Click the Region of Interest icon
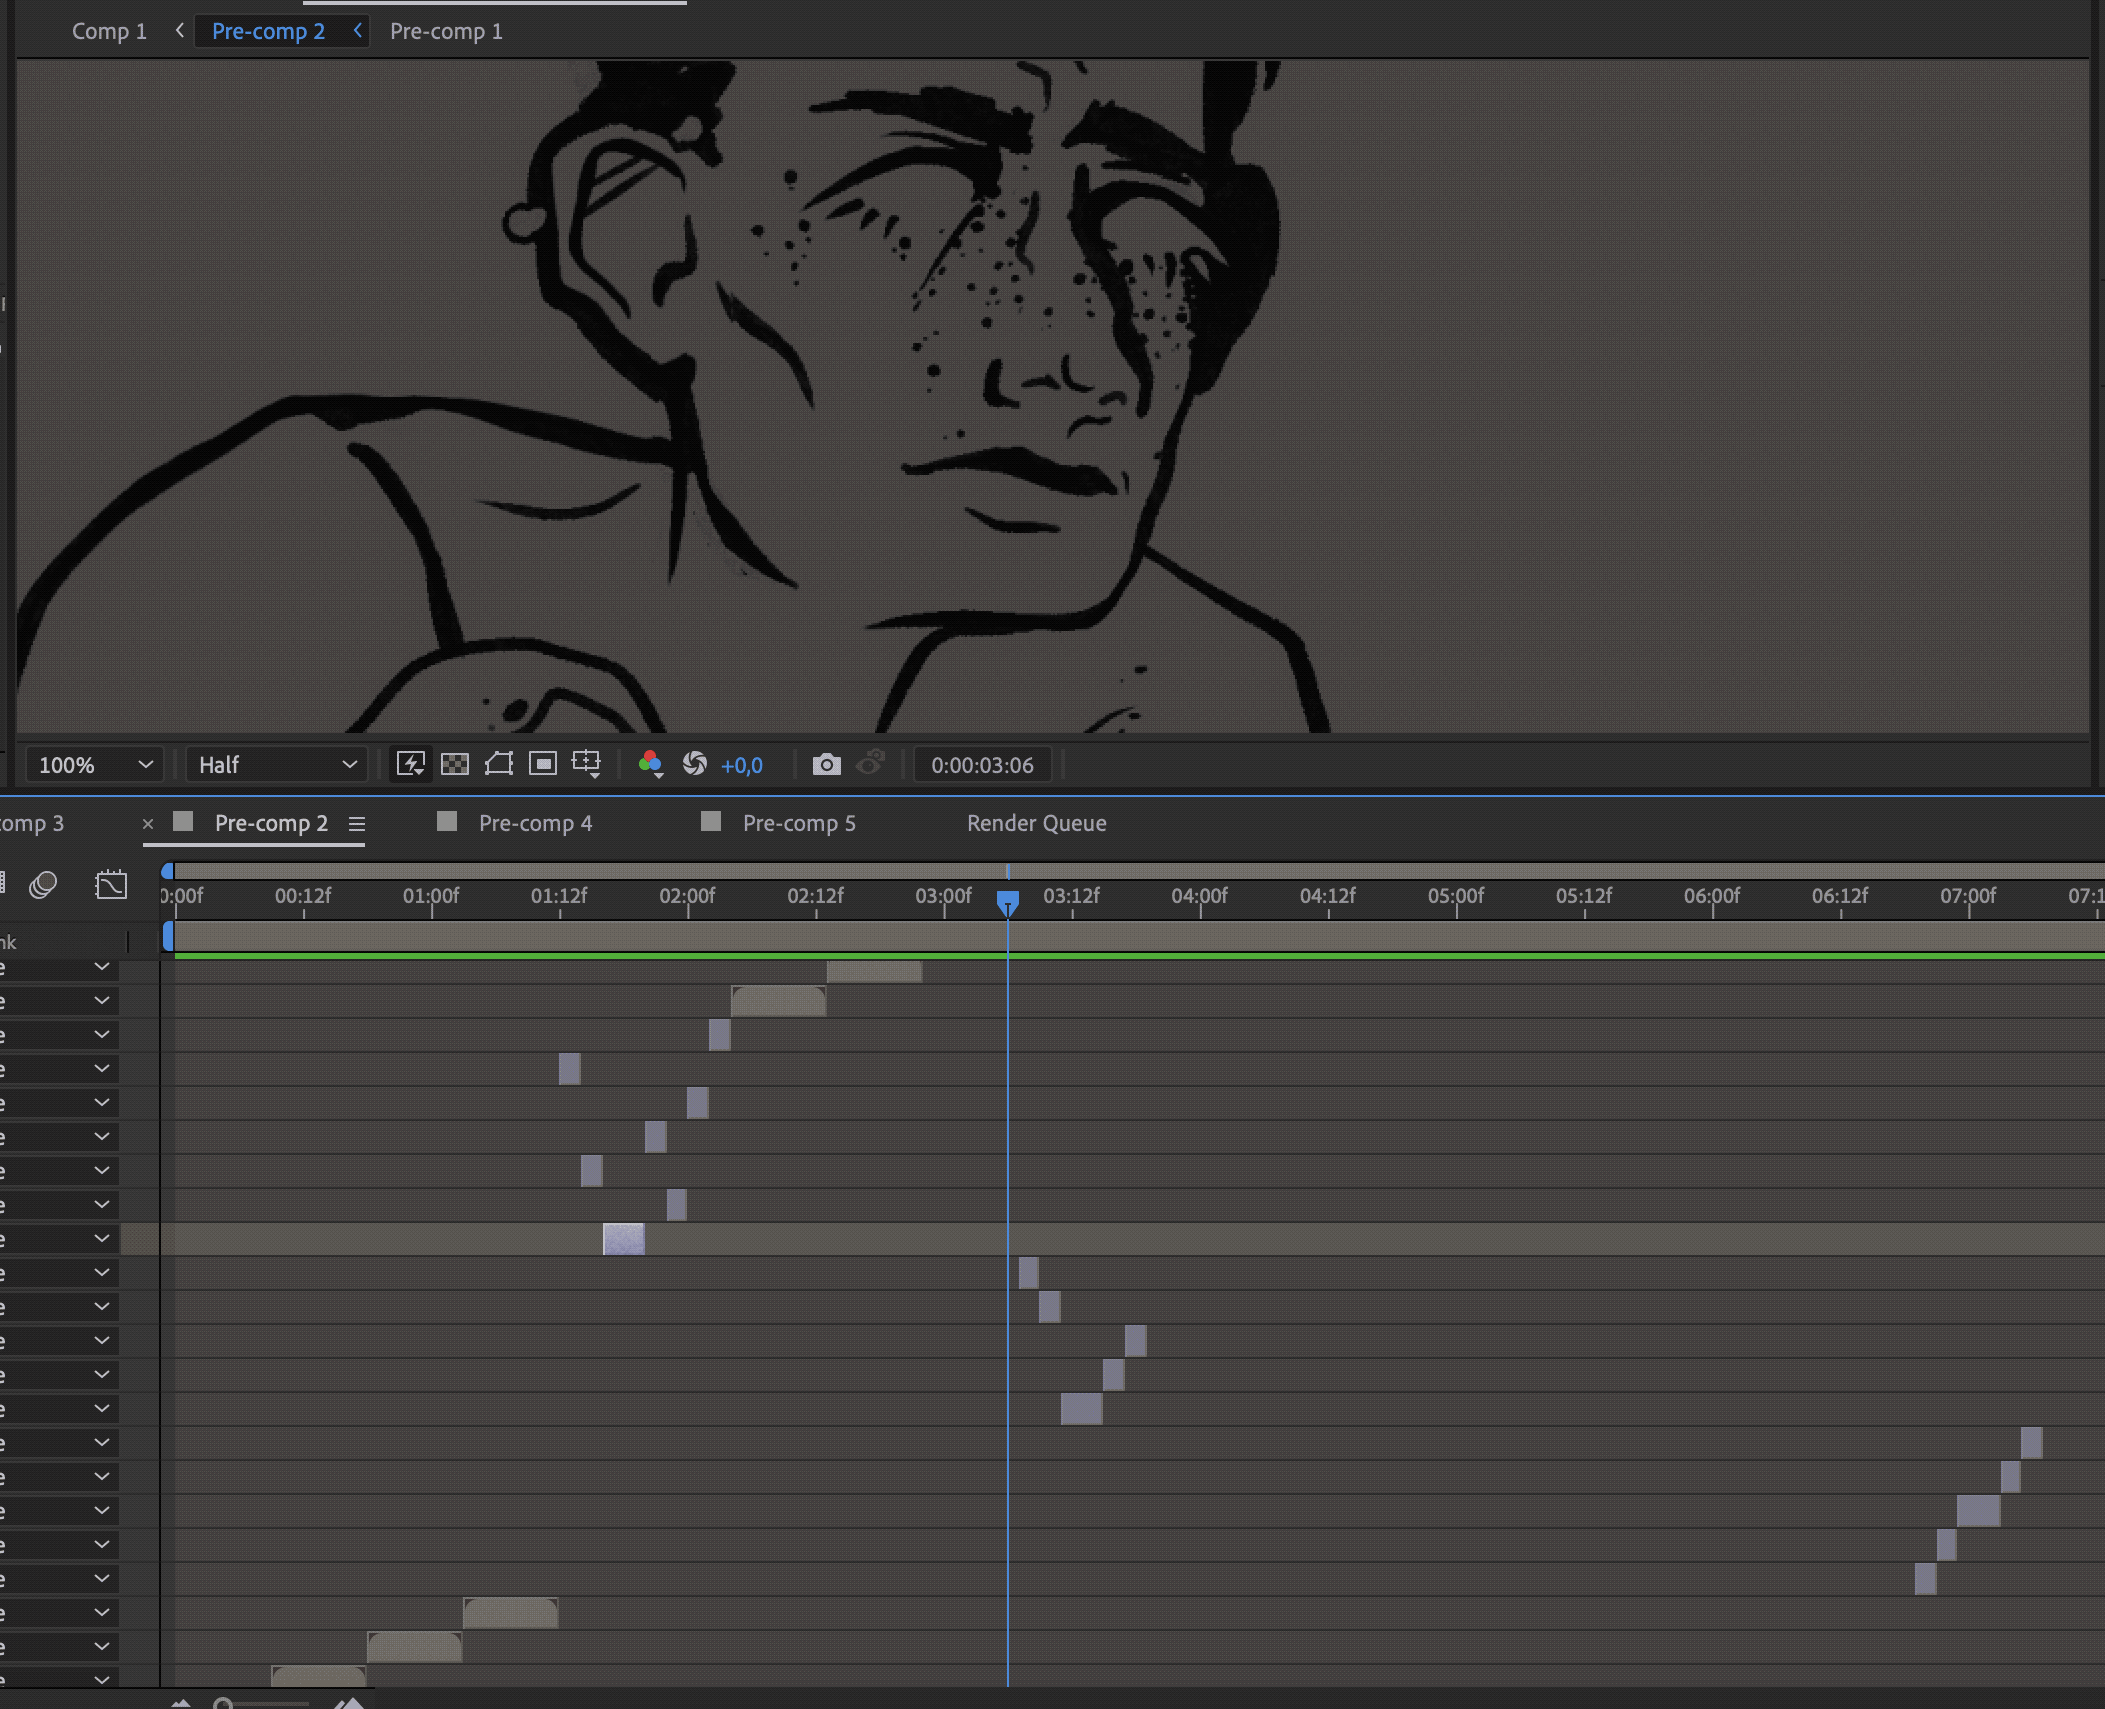 click(543, 765)
